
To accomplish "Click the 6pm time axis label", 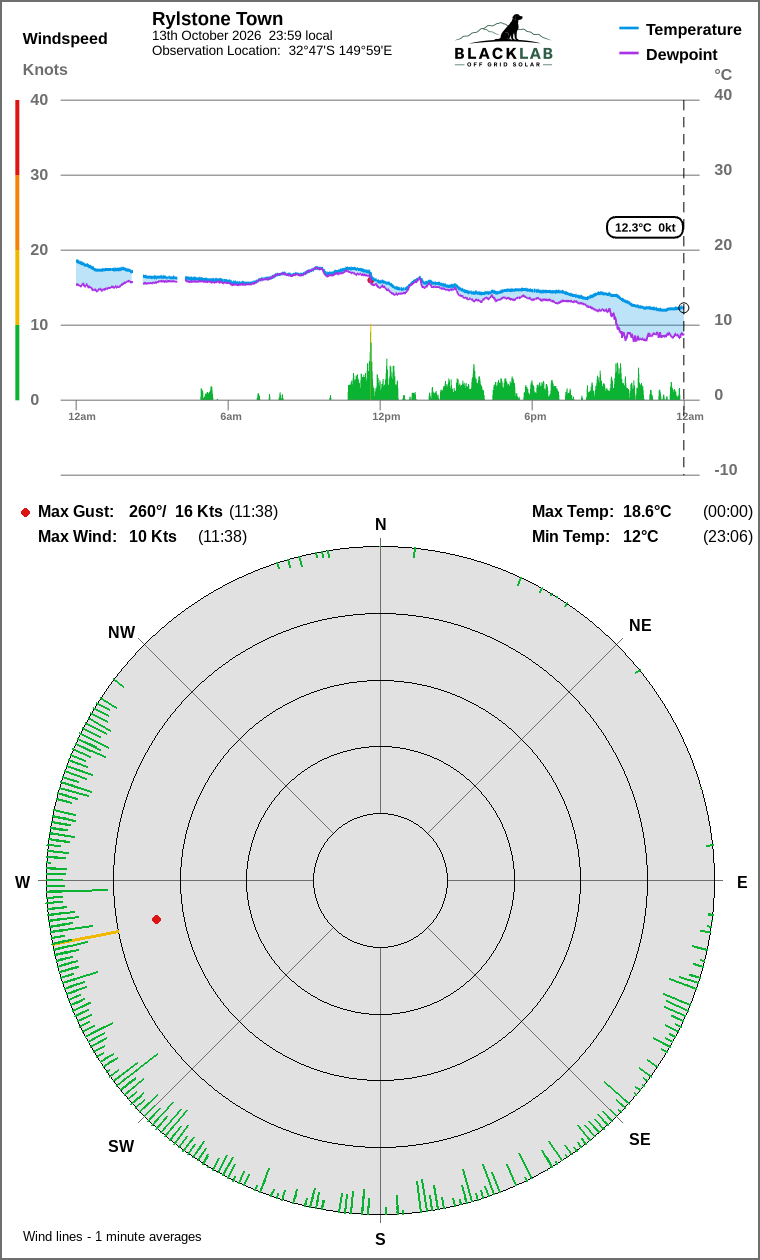I will pyautogui.click(x=535, y=416).
